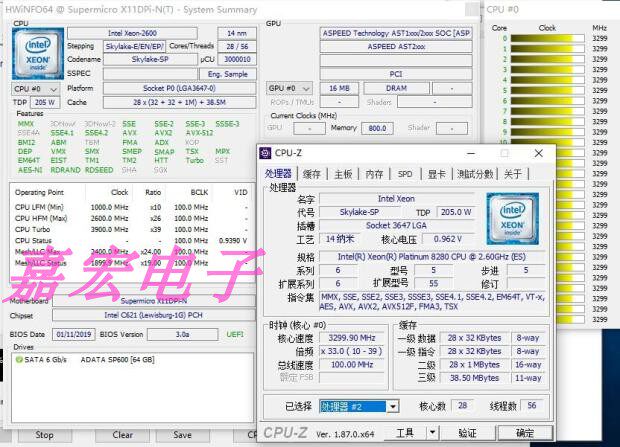Click the Save button in HWiNFO
Viewport: 620px width, 447px height.
(x=182, y=435)
